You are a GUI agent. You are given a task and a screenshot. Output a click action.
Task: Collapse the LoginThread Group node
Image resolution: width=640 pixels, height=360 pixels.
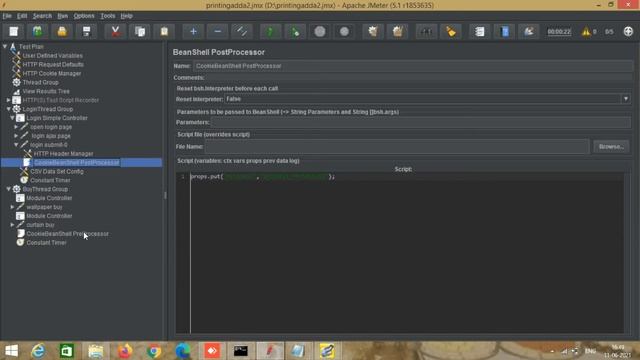9,109
